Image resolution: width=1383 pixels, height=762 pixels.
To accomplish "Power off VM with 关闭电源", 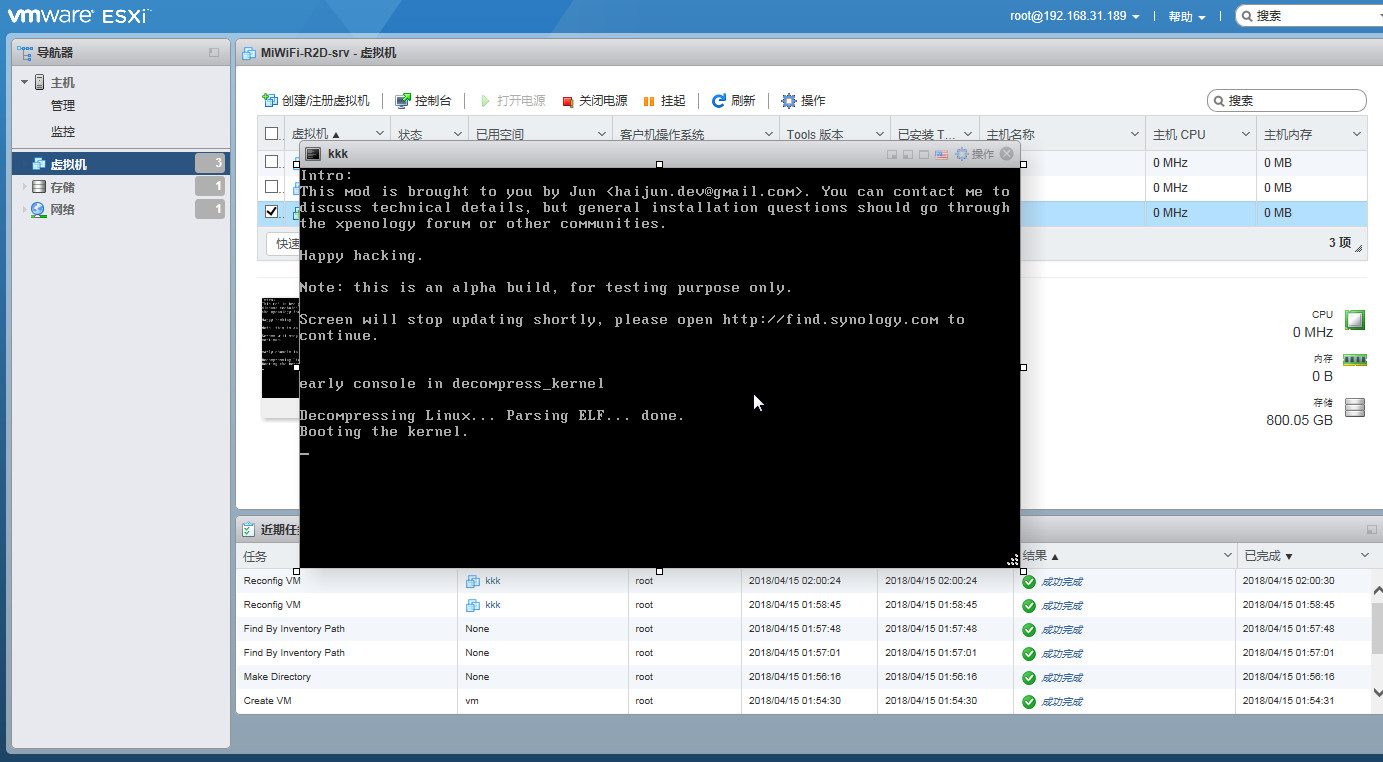I will click(594, 101).
